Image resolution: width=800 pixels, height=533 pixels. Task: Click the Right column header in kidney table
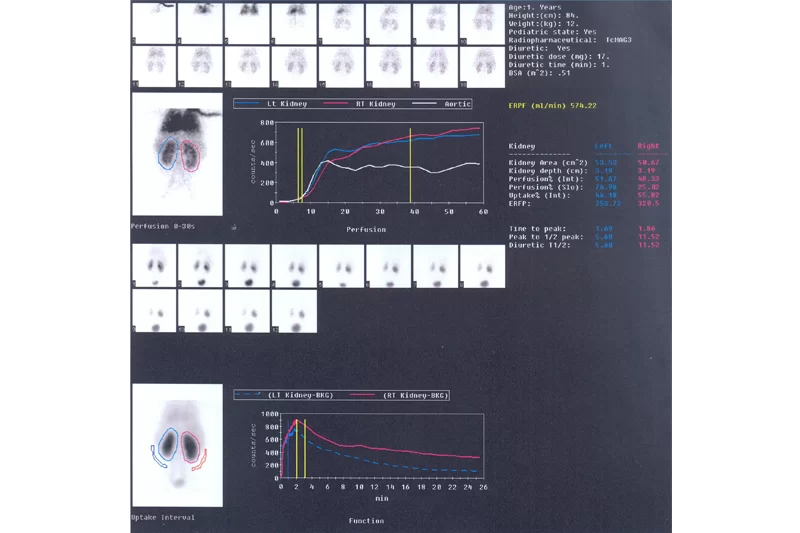[x=648, y=146]
